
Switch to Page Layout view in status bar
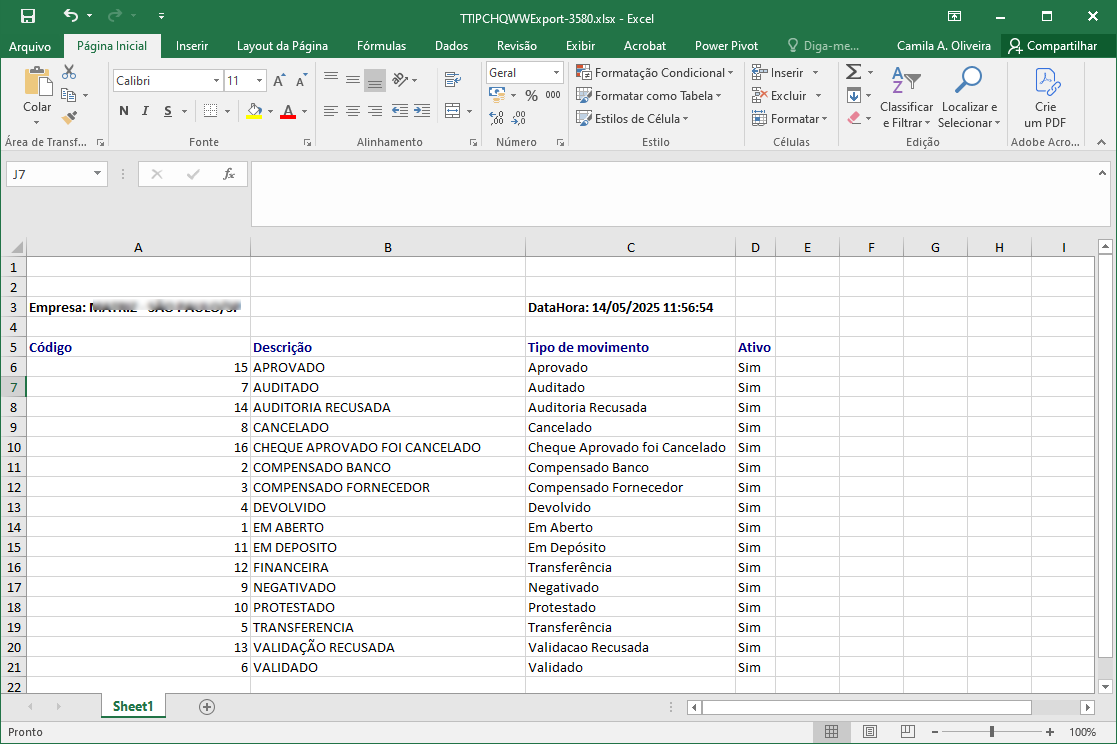870,732
